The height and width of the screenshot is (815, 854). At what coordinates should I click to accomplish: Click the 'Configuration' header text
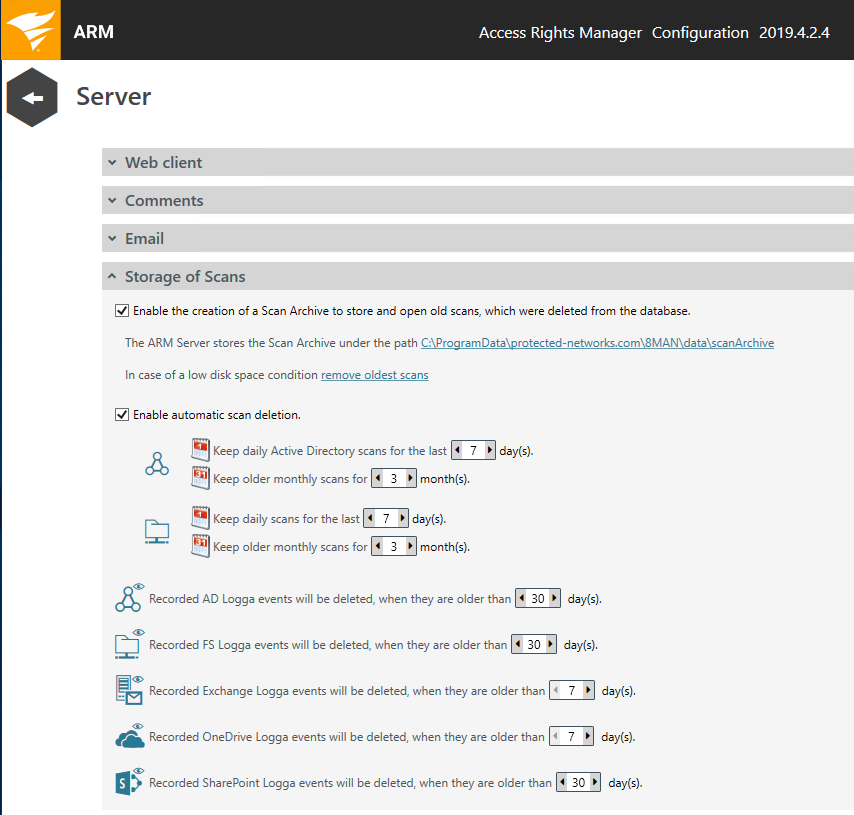pos(700,33)
